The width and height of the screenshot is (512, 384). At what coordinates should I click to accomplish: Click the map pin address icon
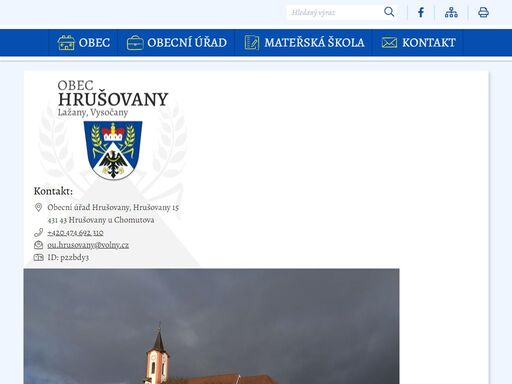click(38, 207)
